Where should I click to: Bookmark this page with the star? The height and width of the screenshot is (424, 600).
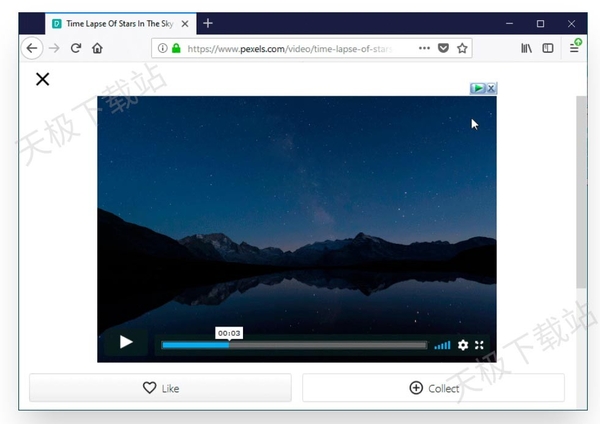(x=462, y=48)
